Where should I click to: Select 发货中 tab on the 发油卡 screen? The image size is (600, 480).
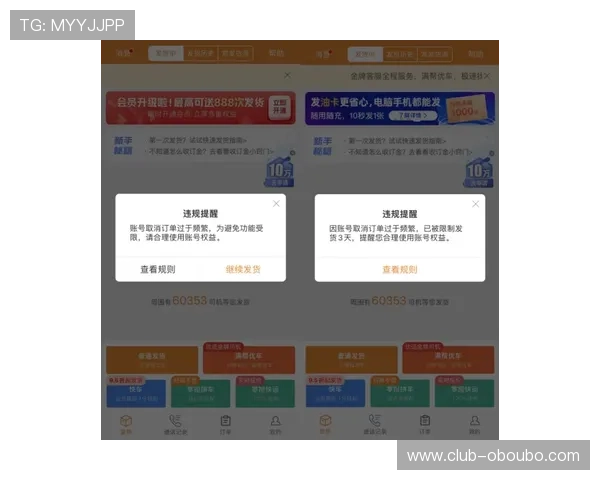[x=365, y=54]
